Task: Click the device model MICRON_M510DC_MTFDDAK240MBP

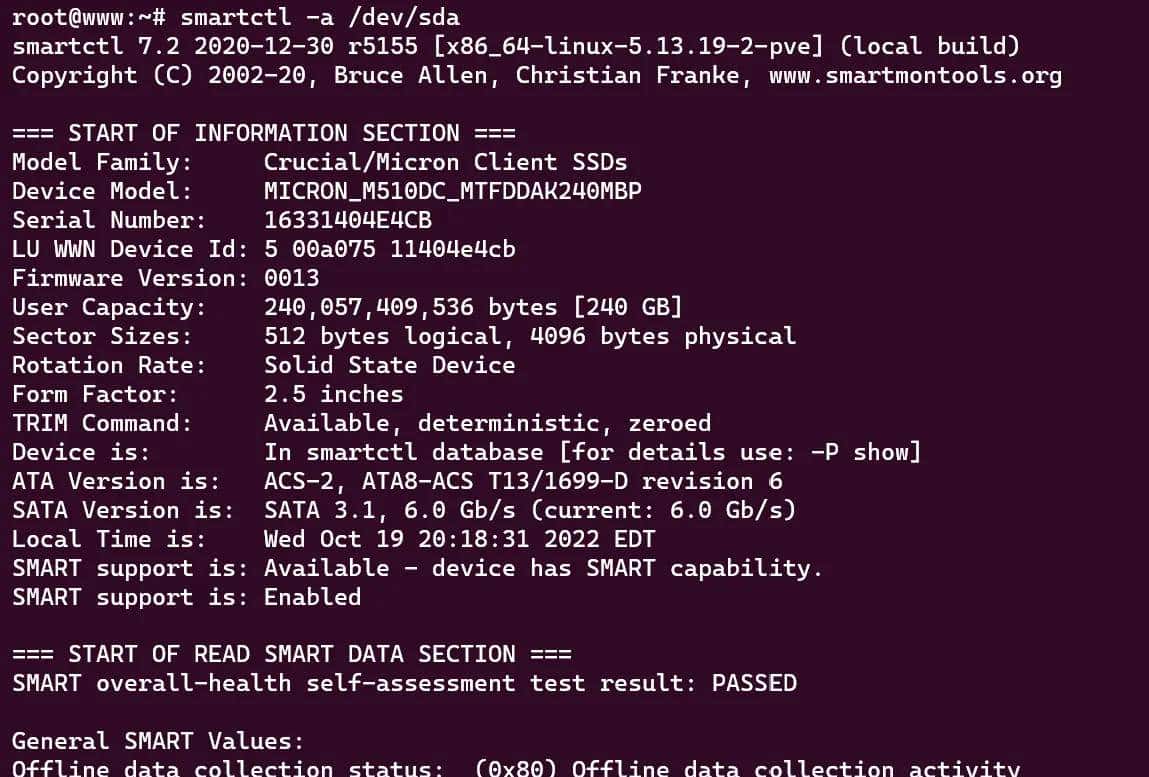Action: (452, 191)
